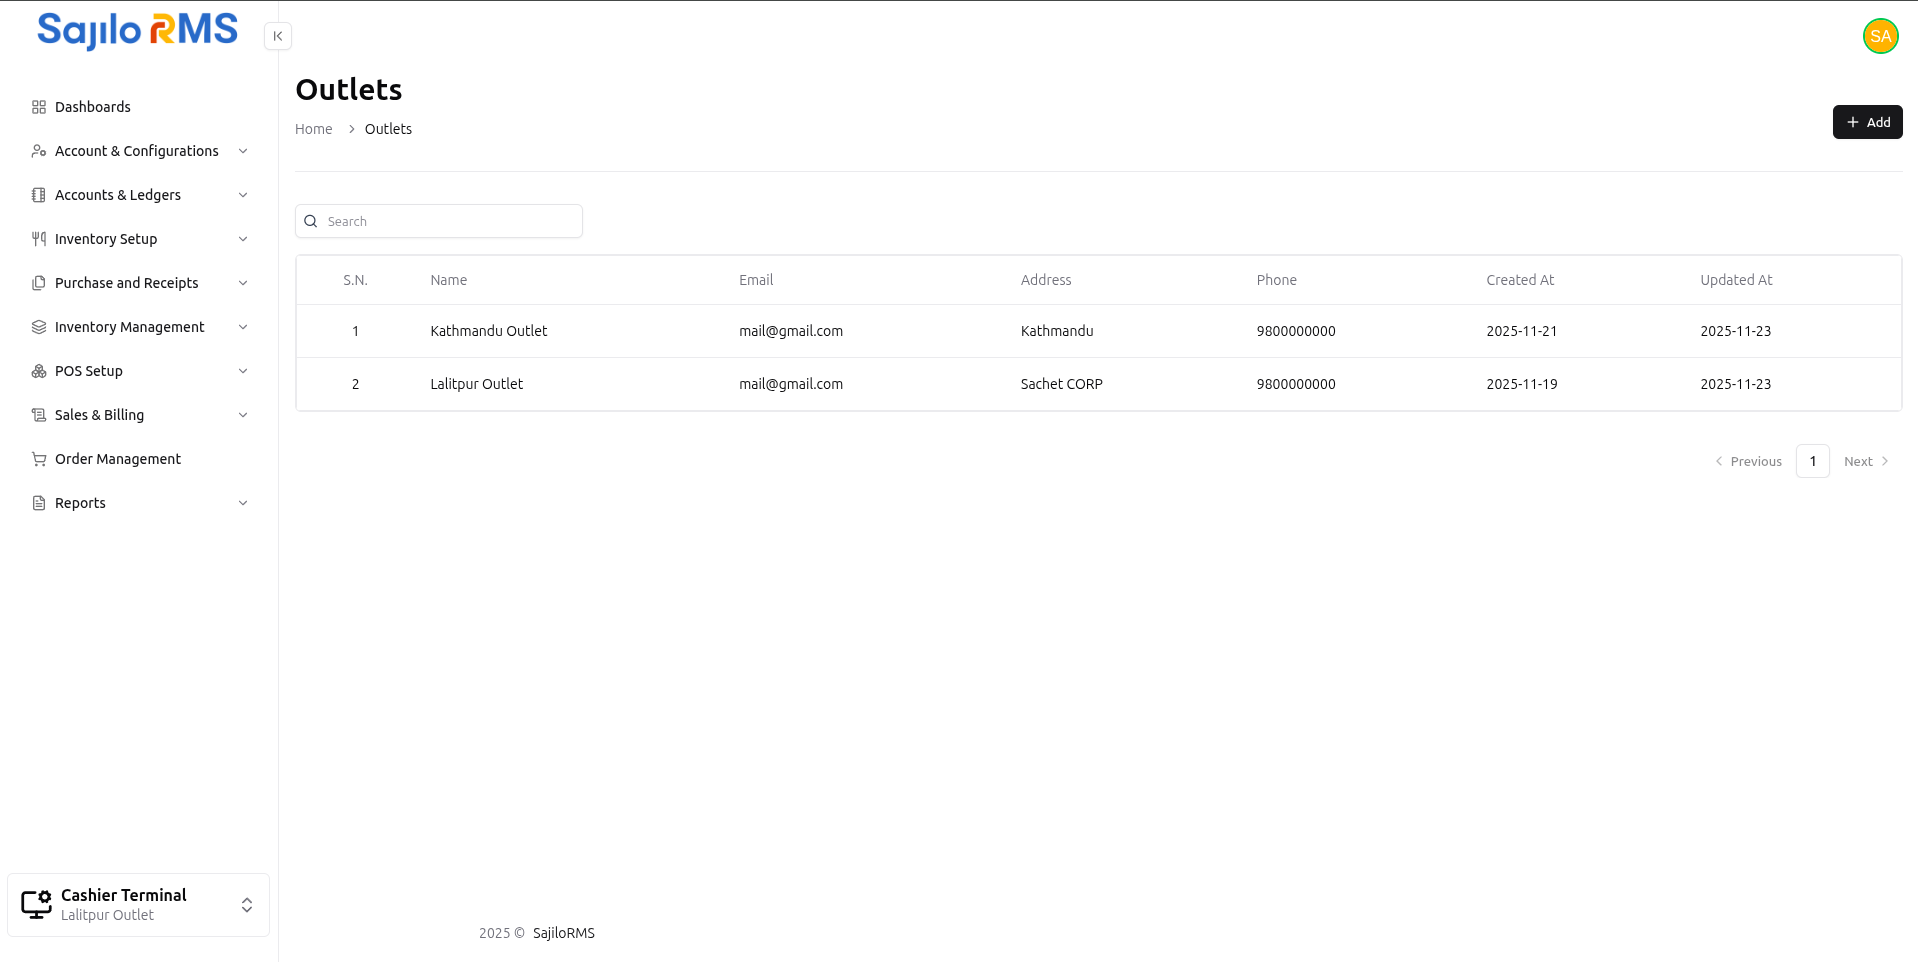Screen dimensions: 1918x962
Task: Select page 1 in pagination
Action: pos(1812,461)
